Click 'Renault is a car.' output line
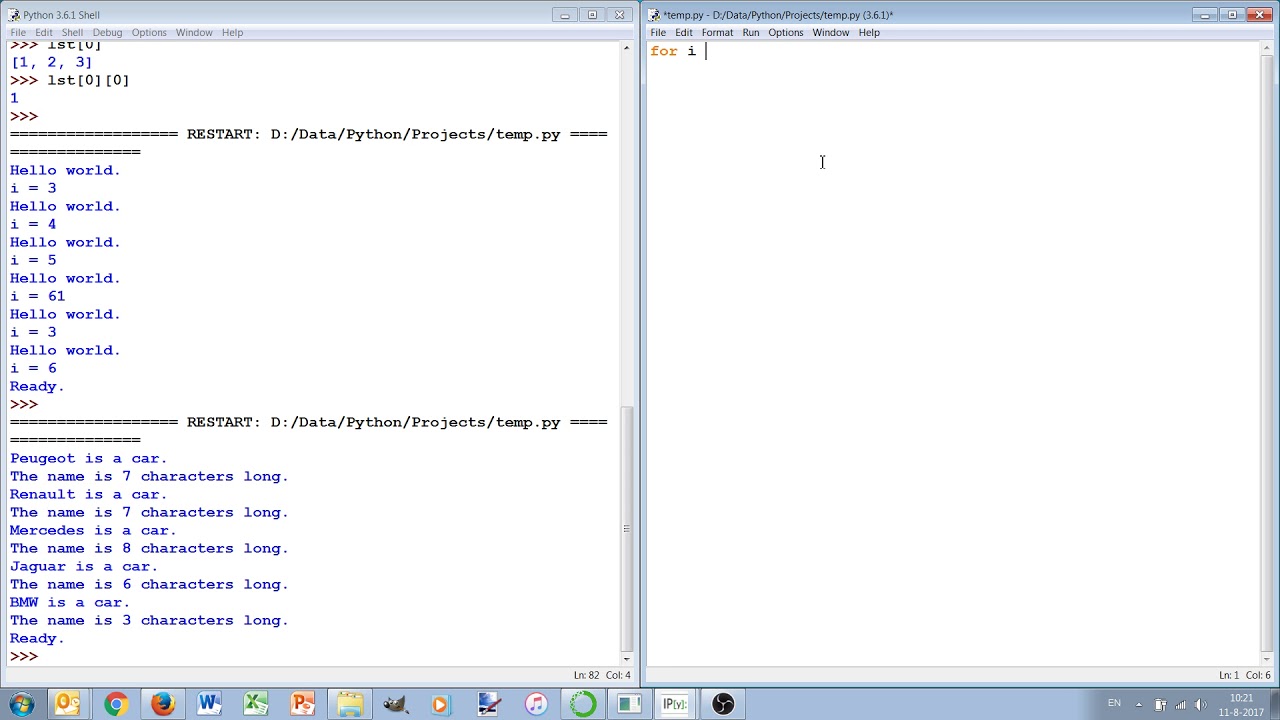Screen dimensions: 1280x720 [x=89, y=494]
